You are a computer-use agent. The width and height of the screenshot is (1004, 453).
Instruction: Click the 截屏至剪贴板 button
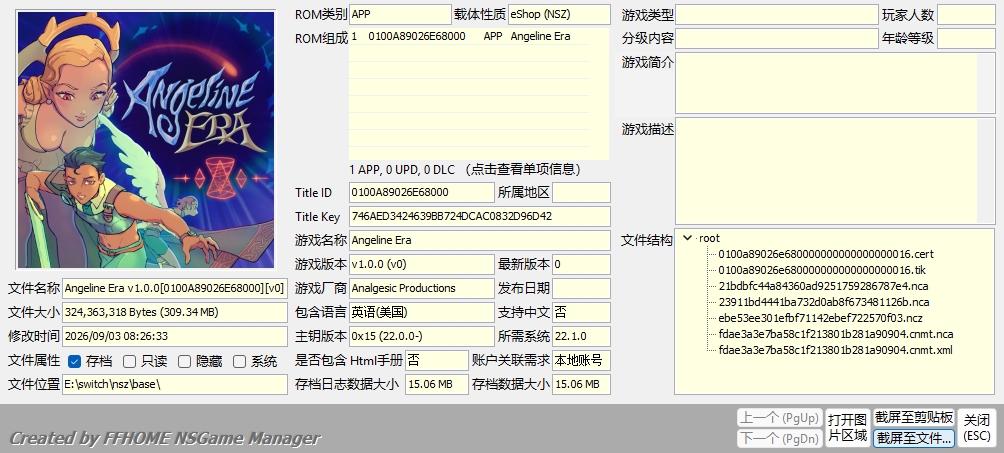click(914, 418)
